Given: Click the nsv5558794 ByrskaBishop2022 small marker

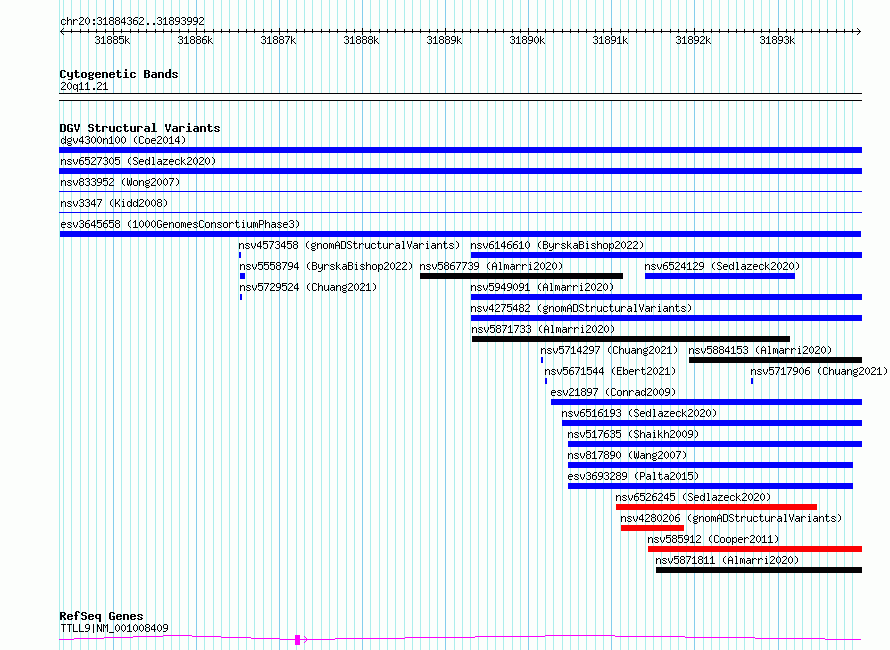Looking at the screenshot, I should (x=242, y=276).
